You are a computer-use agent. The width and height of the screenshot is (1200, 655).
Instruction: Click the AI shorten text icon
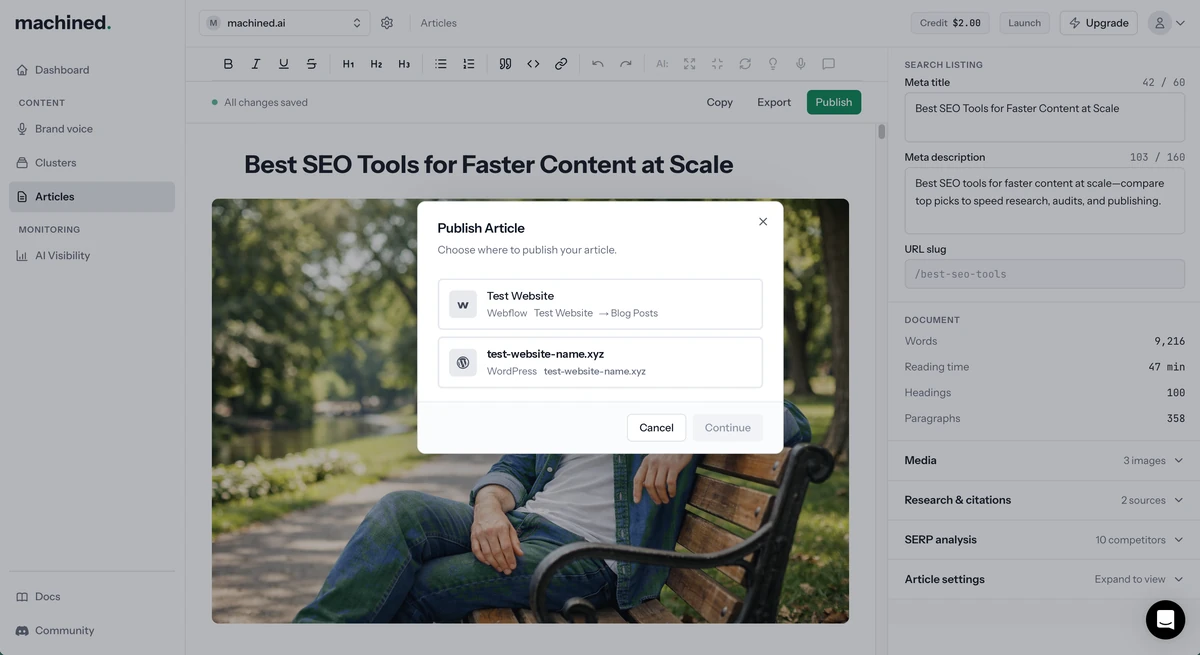[x=717, y=64]
